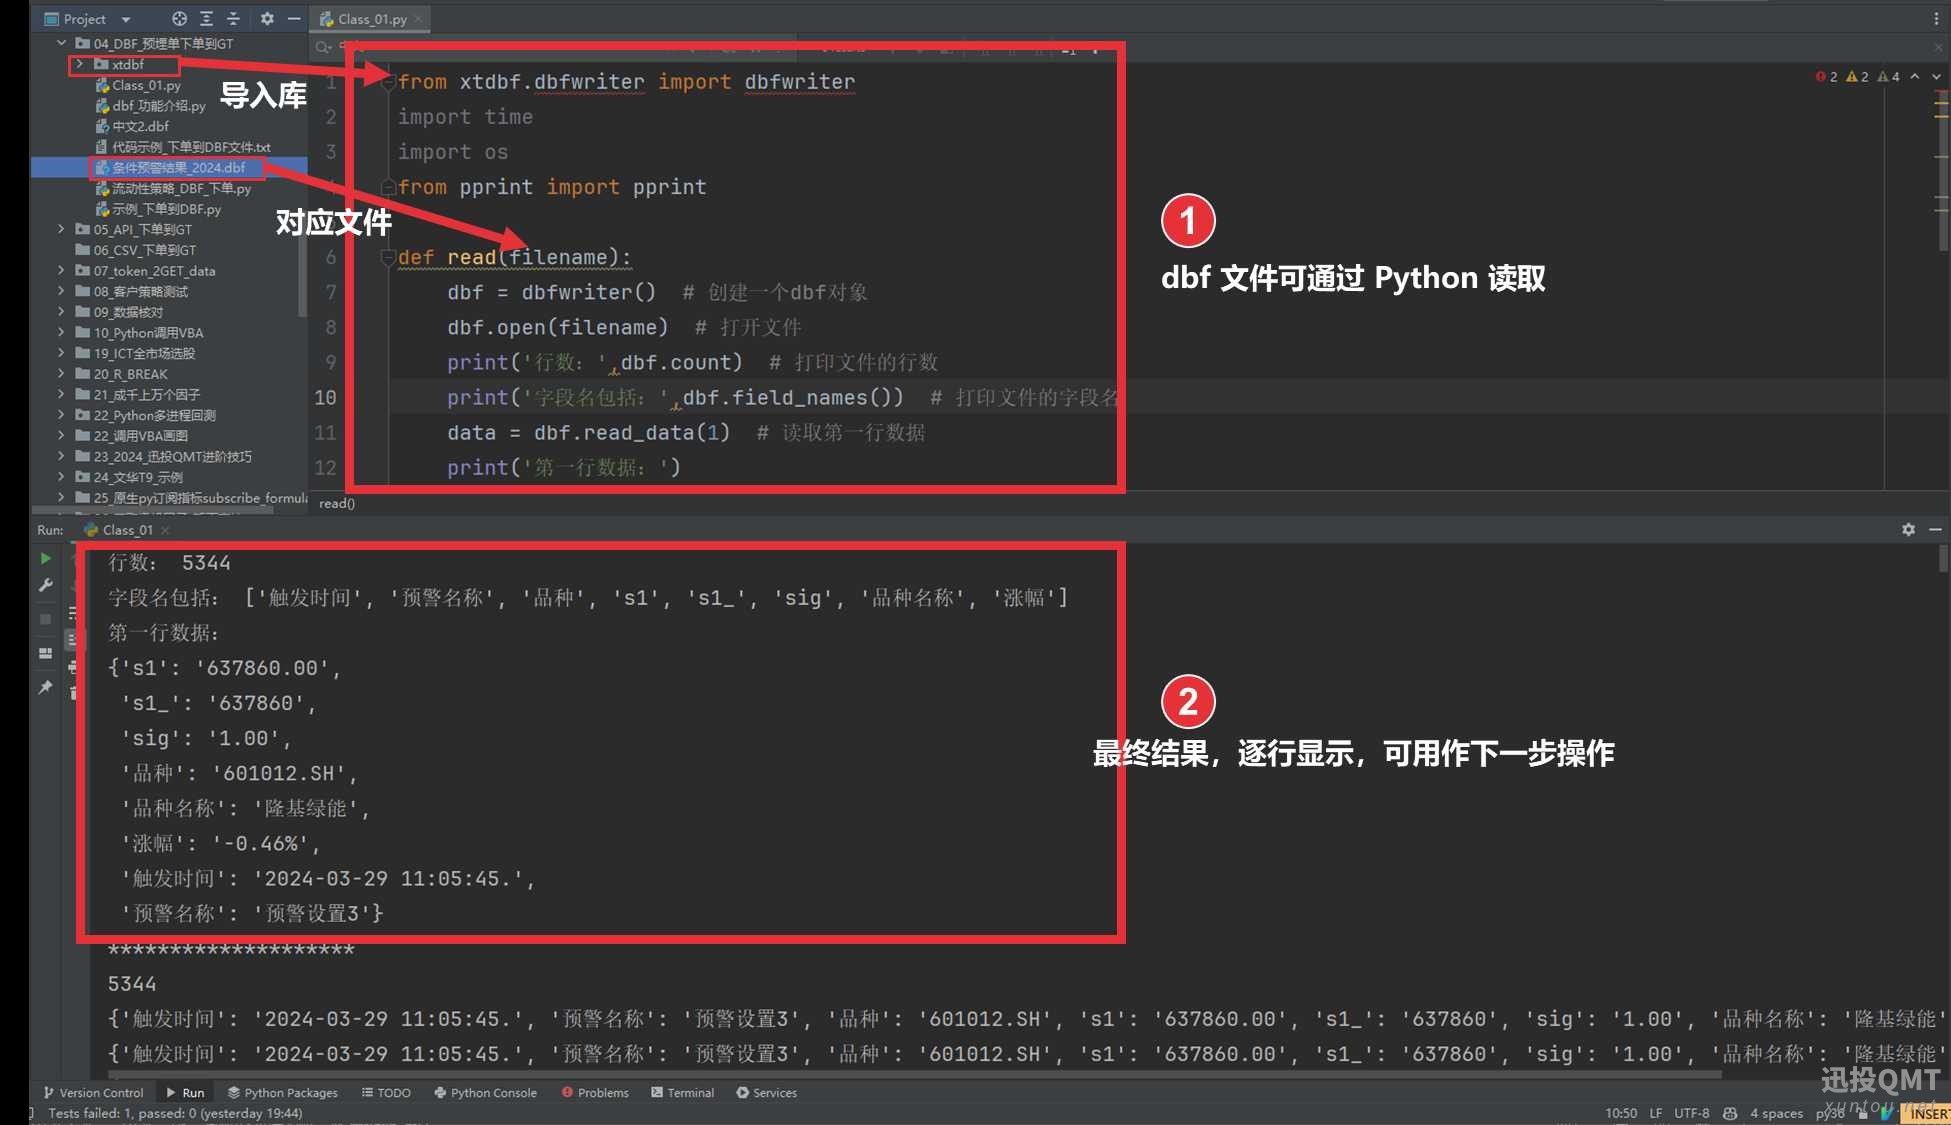Image resolution: width=1951 pixels, height=1125 pixels.
Task: Click the Select Opened File locate icon
Action: [x=179, y=18]
